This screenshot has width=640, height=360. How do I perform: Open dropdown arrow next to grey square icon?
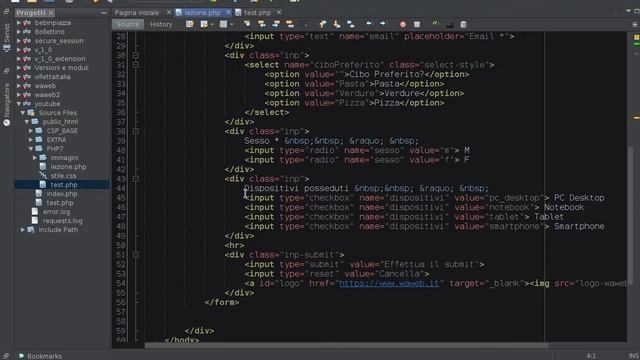point(231,24)
